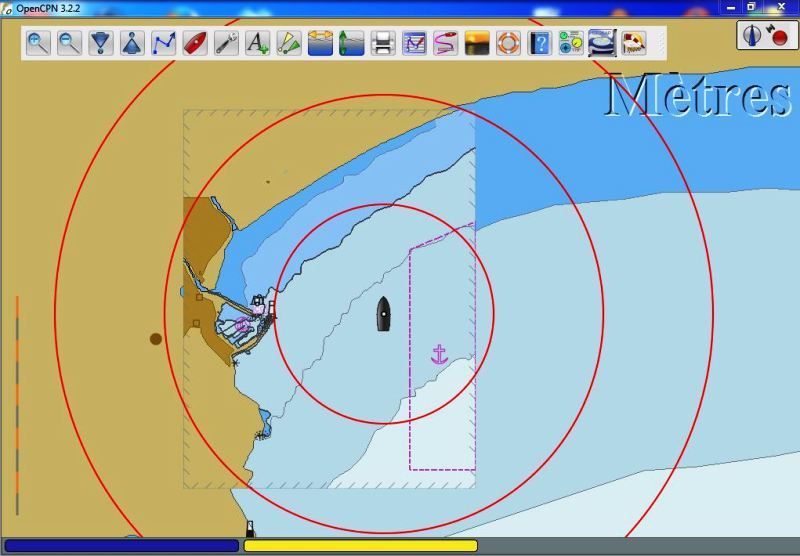Zoom out of the chart

pyautogui.click(x=69, y=43)
